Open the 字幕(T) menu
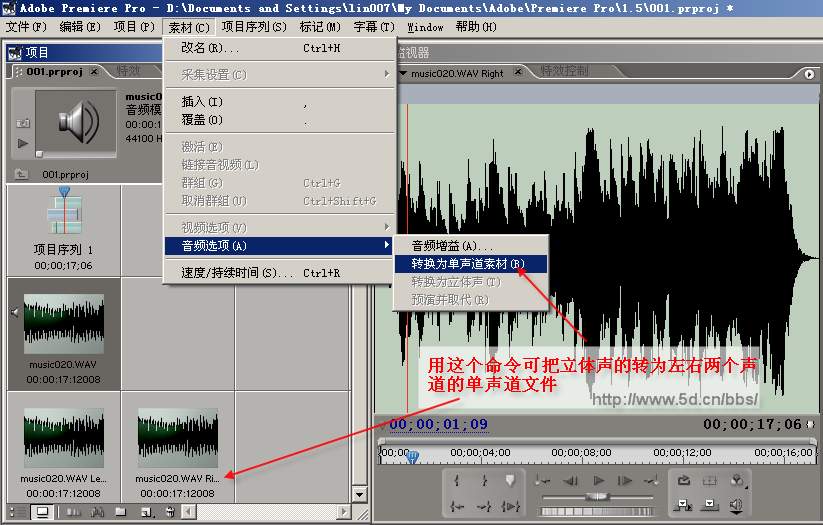Screen dimensions: 823x525 [374, 27]
